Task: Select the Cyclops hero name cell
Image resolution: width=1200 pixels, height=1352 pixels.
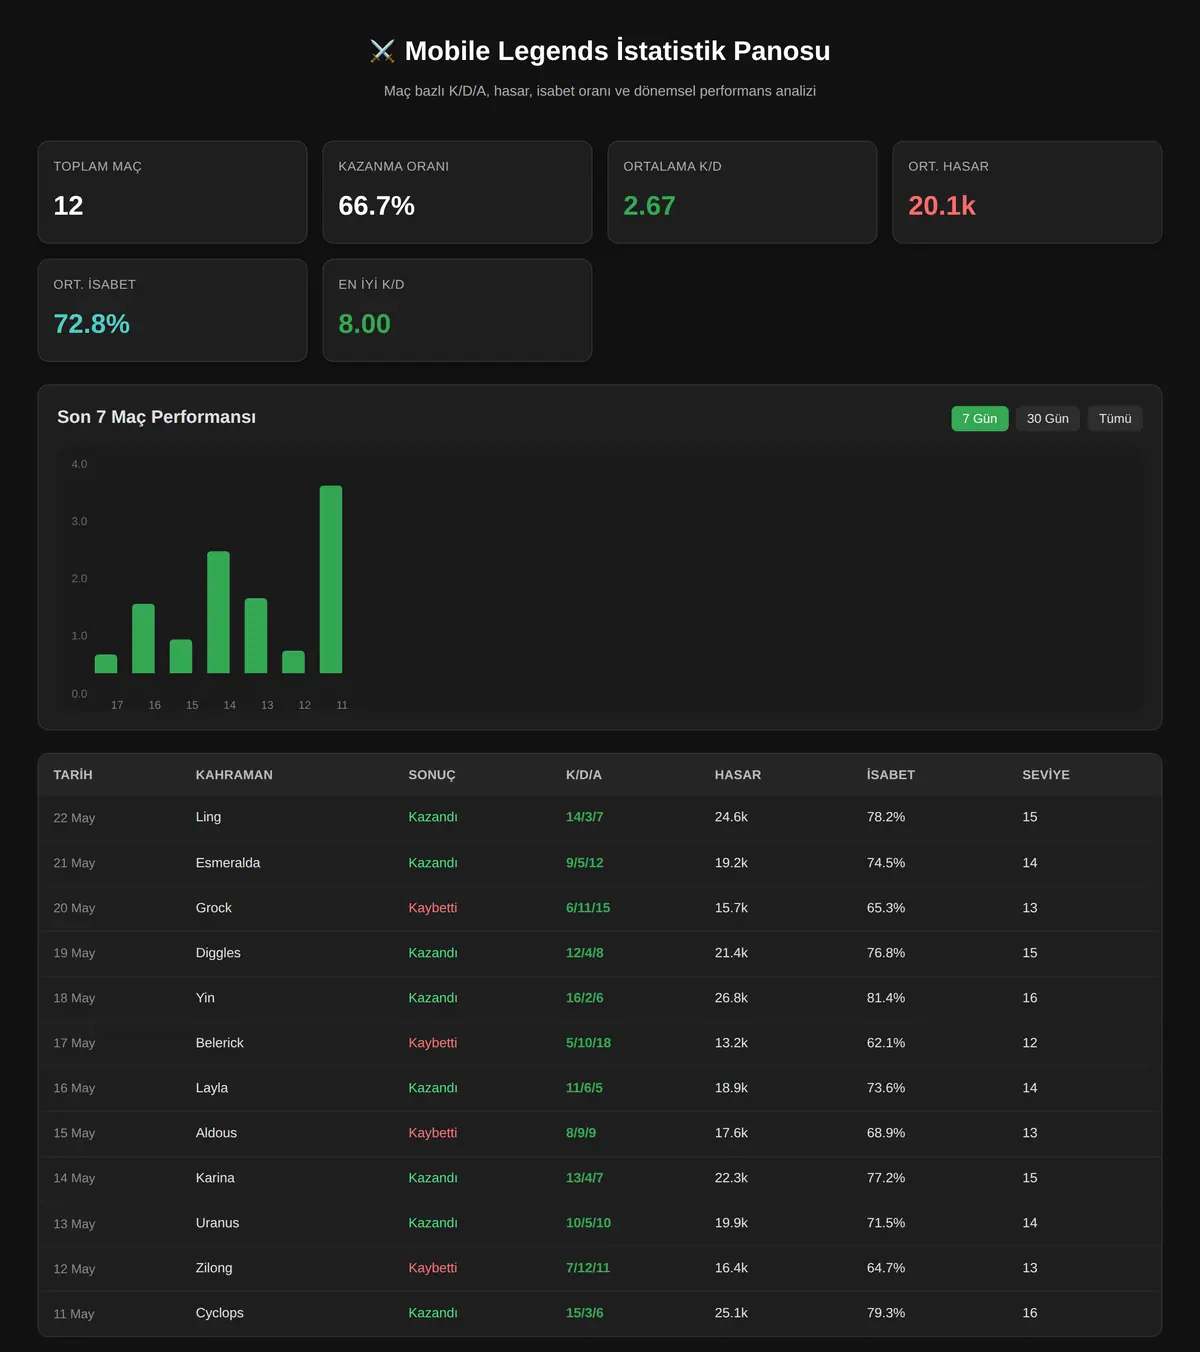Action: coord(220,1313)
